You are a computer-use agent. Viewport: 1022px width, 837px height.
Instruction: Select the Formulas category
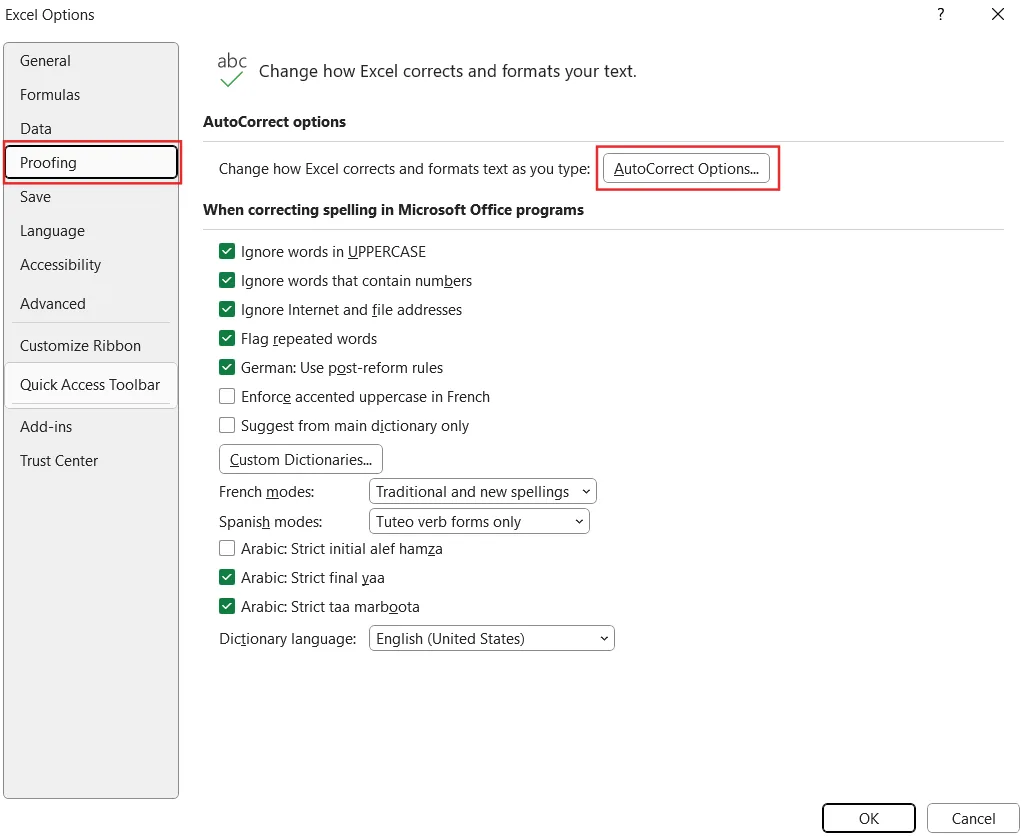(x=91, y=95)
